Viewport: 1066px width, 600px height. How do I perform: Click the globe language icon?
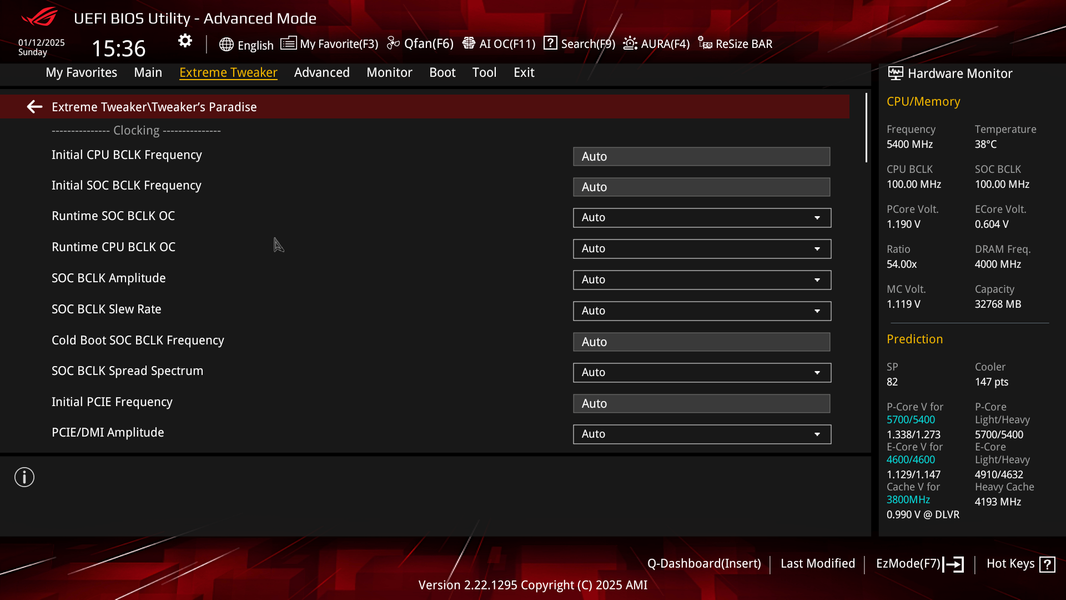point(226,45)
